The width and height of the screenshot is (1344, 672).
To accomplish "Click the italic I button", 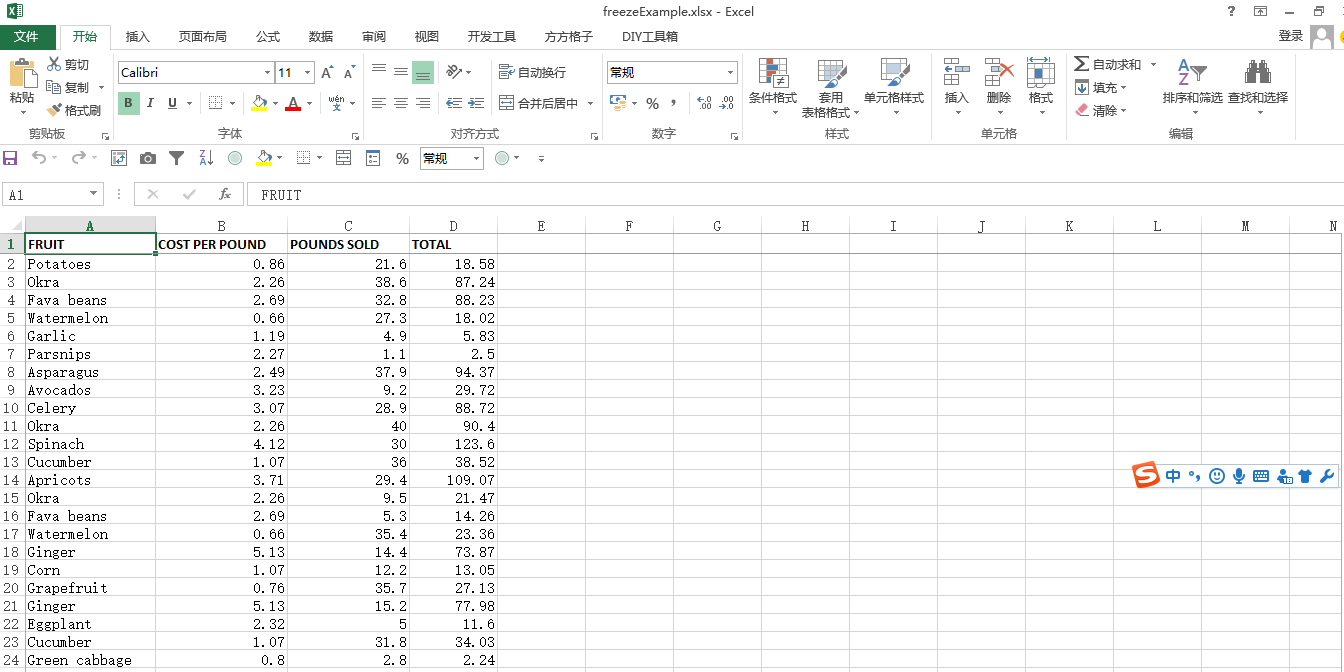I will [150, 103].
